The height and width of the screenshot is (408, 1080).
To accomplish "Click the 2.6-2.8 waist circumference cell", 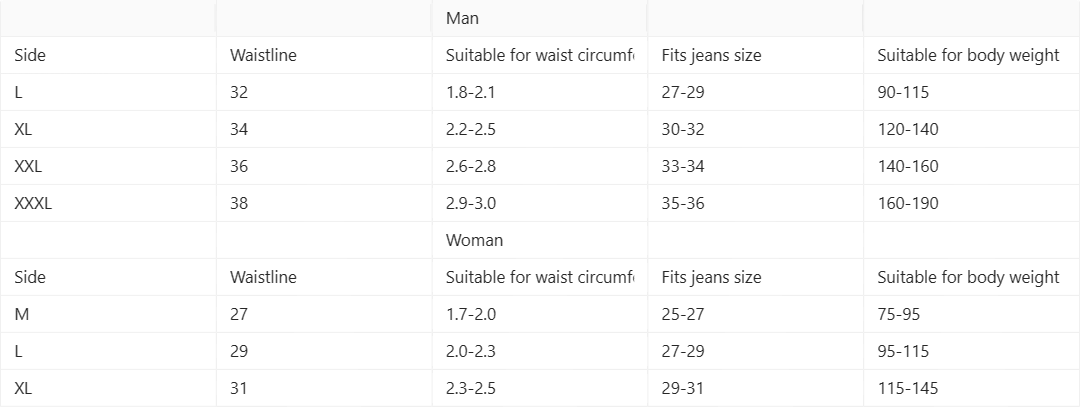I will point(471,166).
